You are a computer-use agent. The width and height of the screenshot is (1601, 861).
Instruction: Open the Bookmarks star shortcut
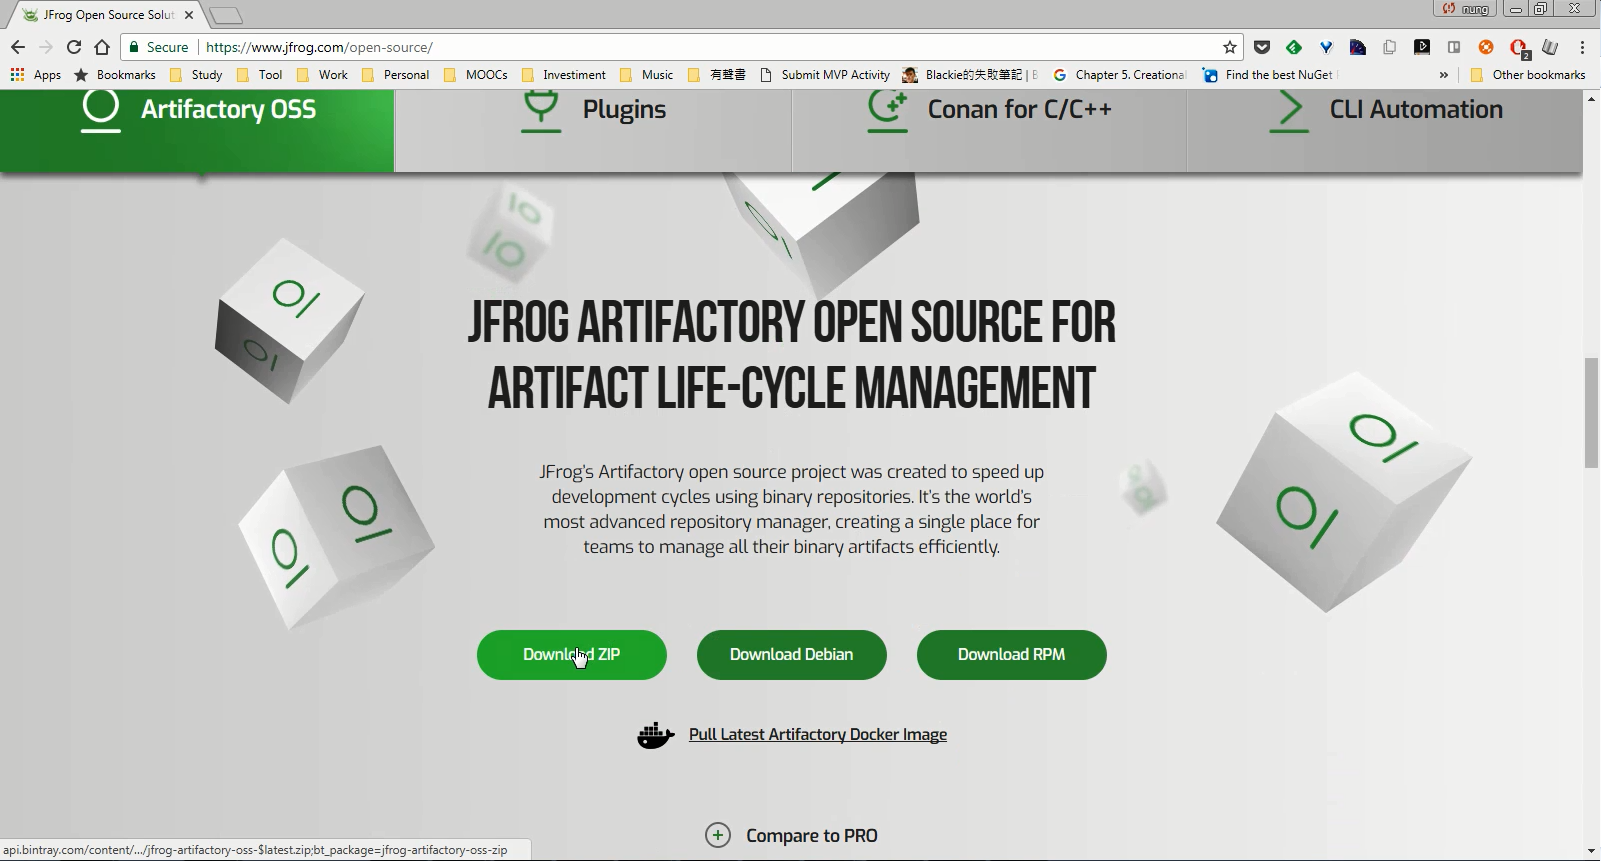115,75
